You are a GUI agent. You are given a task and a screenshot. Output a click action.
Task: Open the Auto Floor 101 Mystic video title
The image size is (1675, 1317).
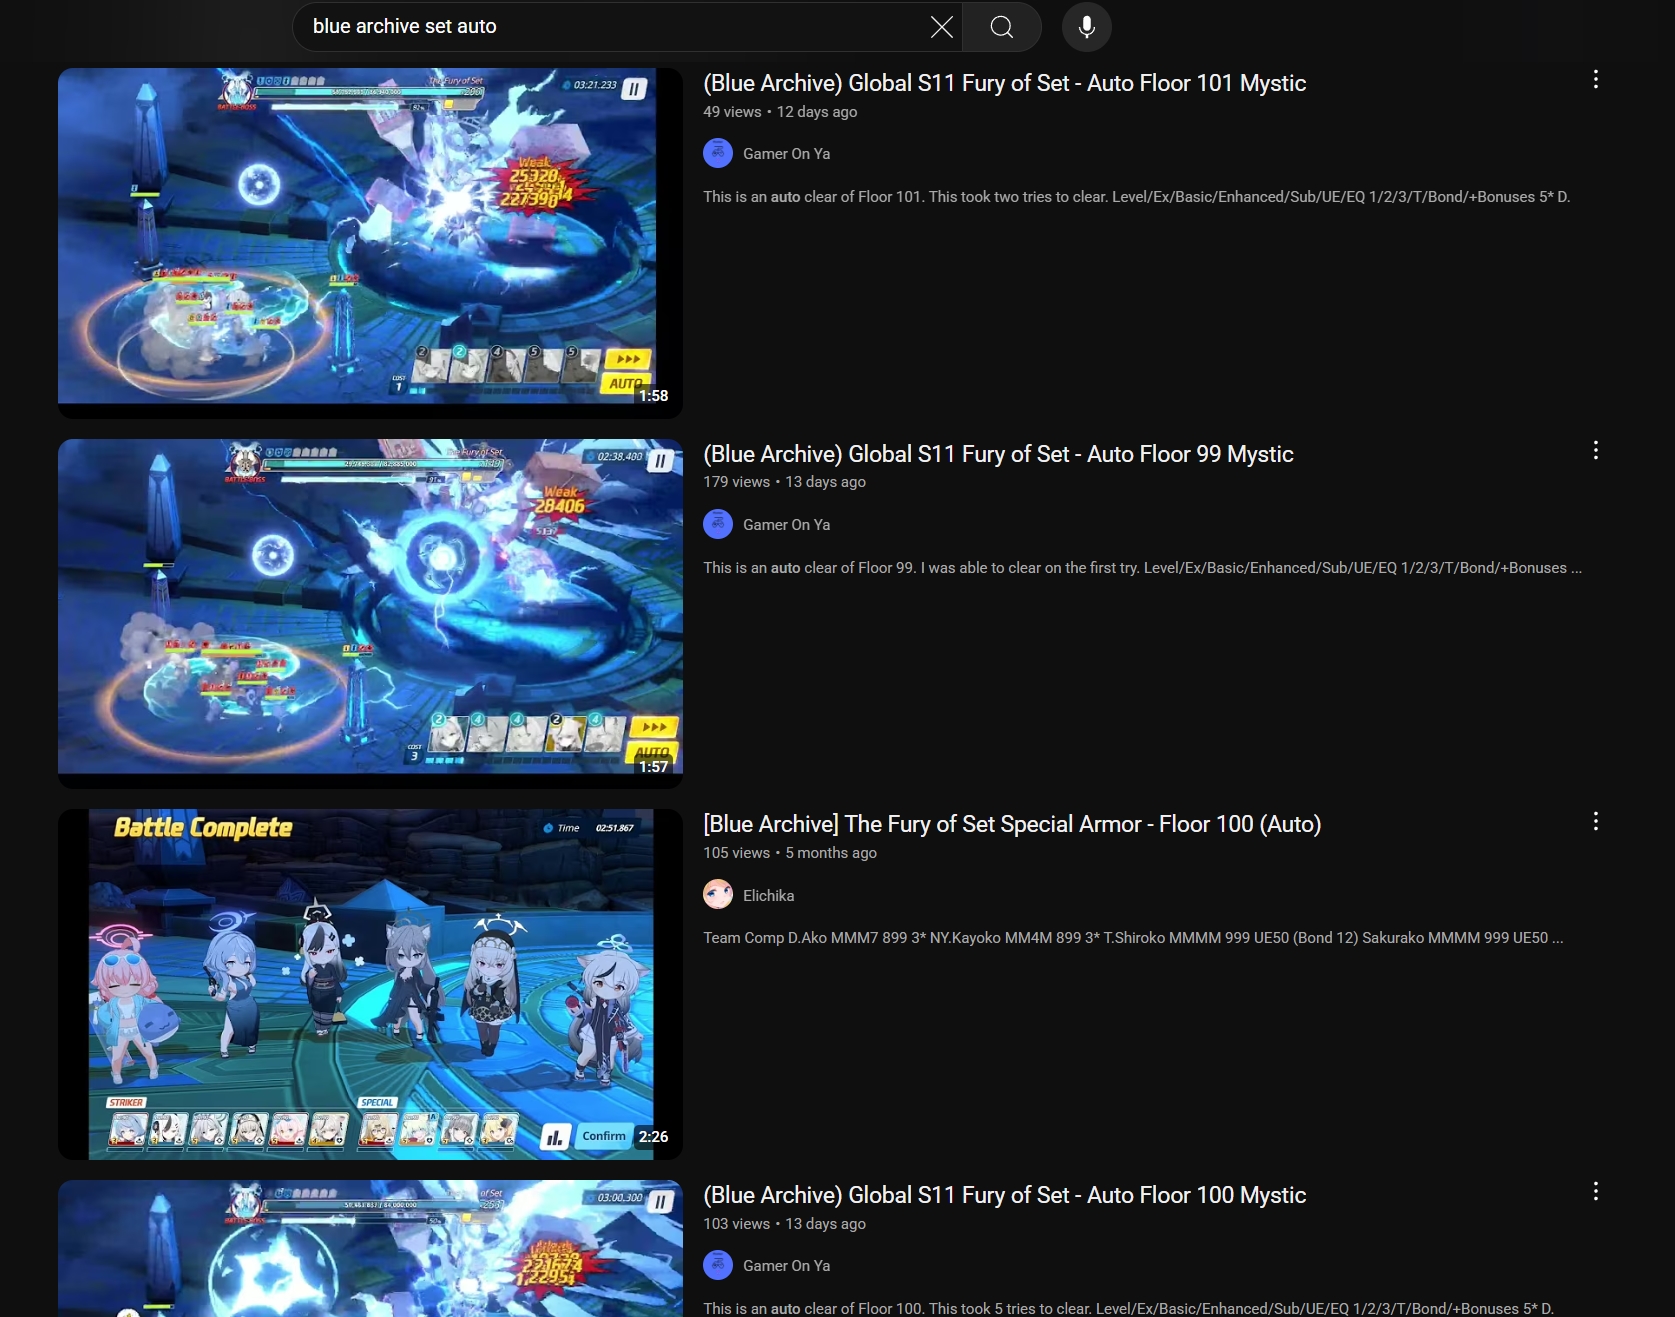(1004, 83)
